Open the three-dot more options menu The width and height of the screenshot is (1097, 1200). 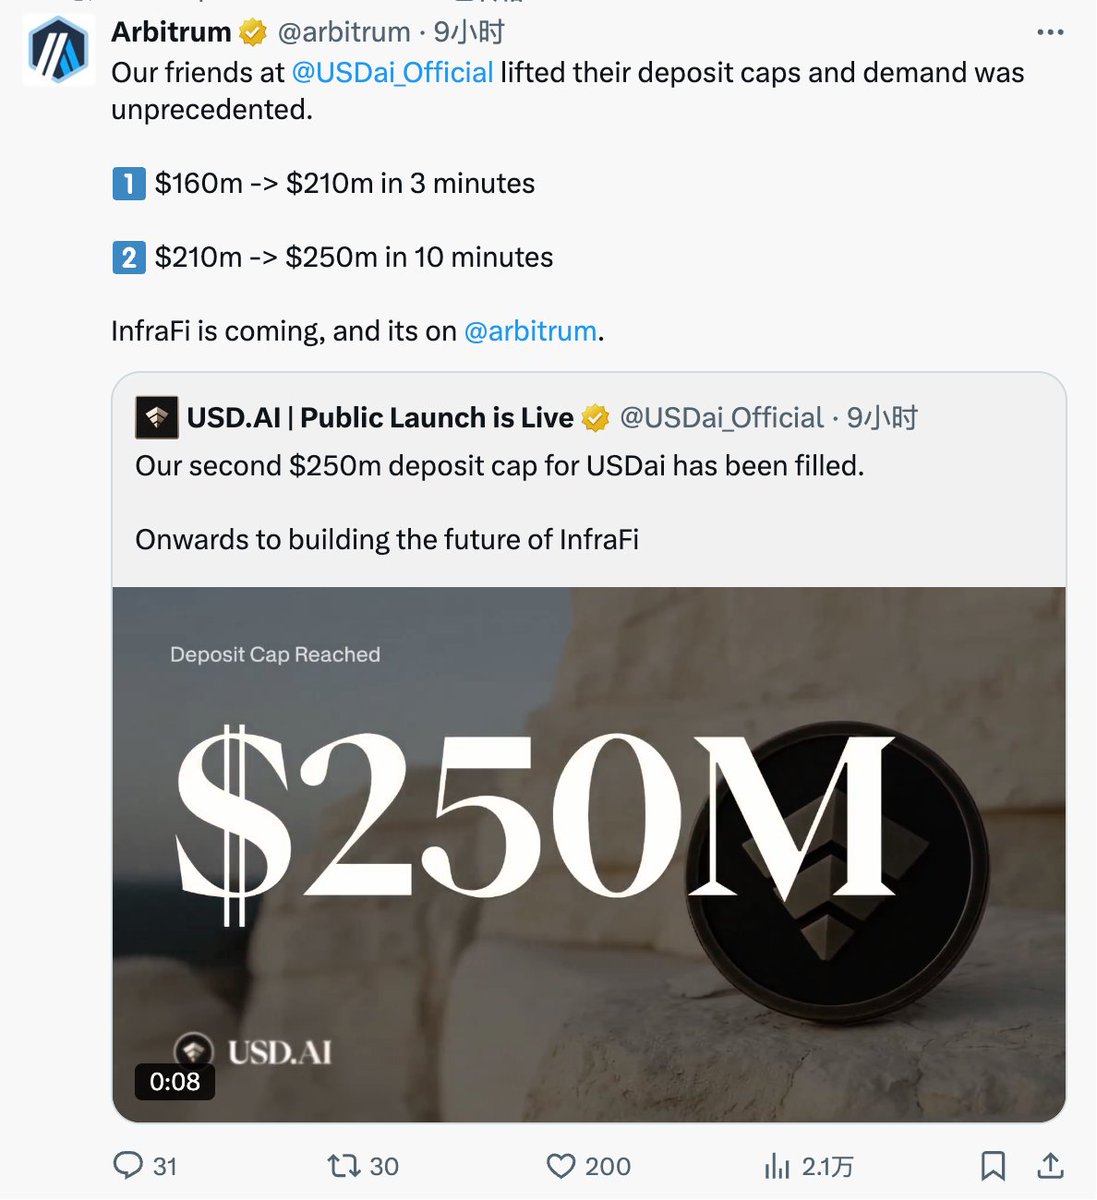[1050, 33]
